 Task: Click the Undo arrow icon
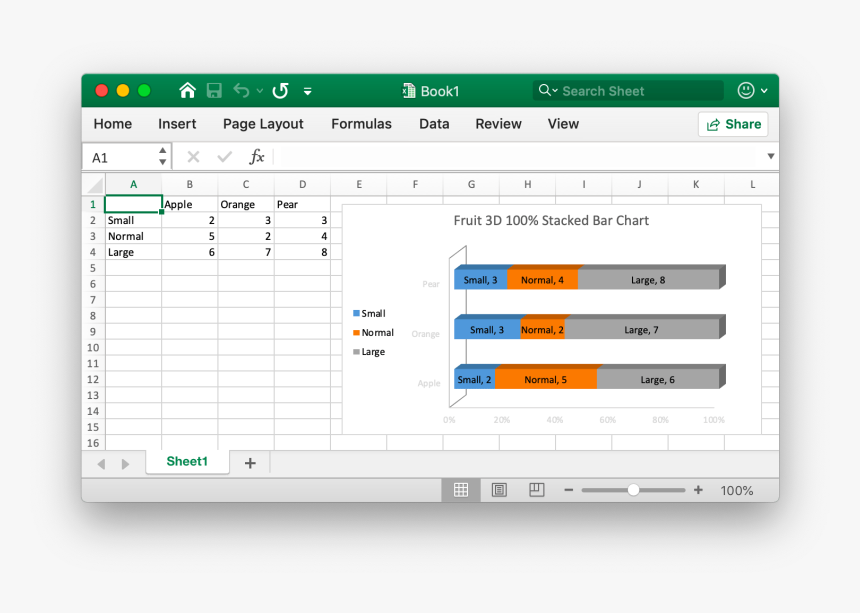pyautogui.click(x=240, y=90)
